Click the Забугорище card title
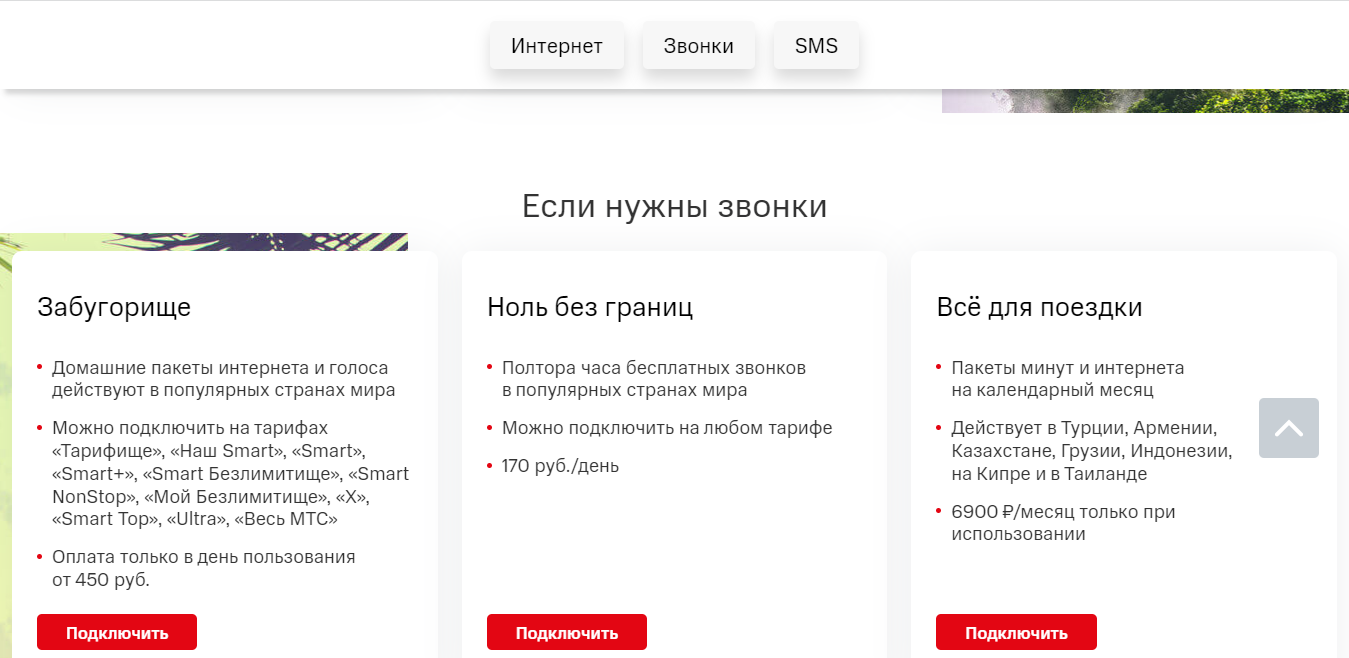 click(114, 307)
